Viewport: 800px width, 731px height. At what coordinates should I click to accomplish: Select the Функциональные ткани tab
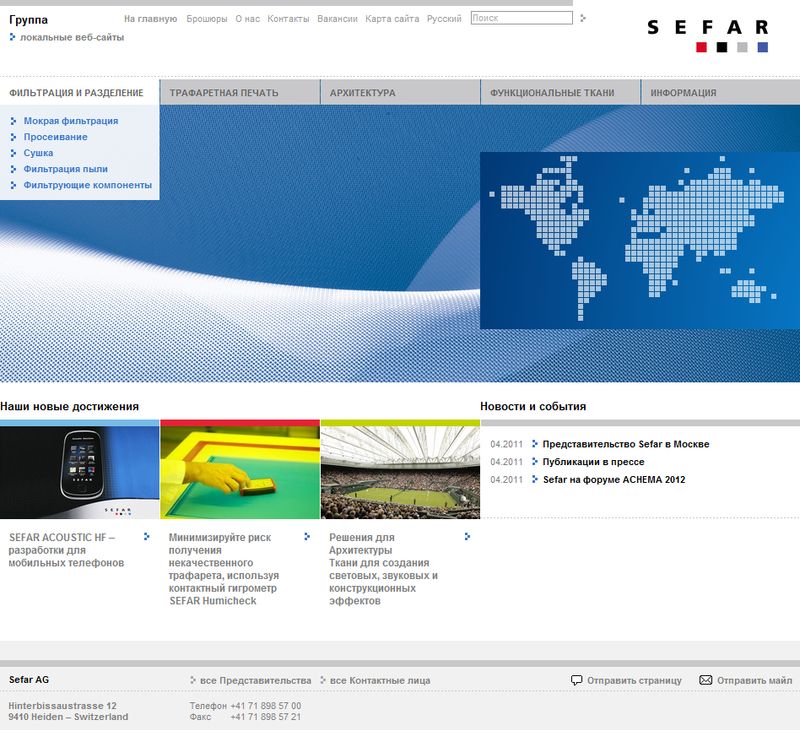561,92
